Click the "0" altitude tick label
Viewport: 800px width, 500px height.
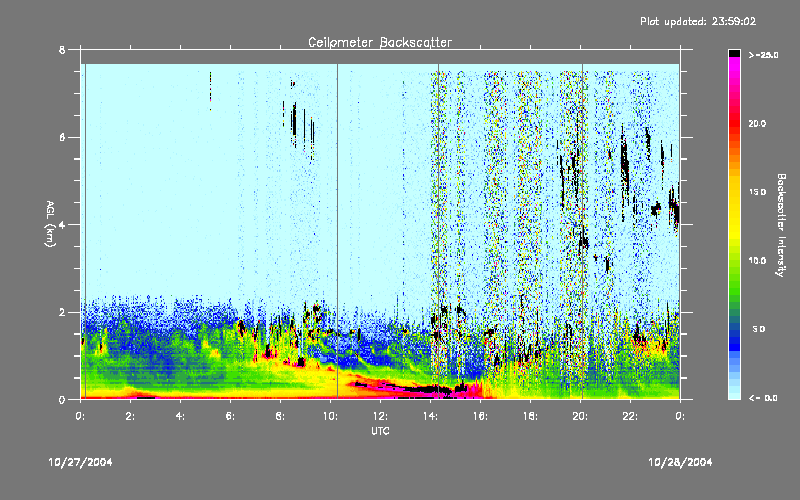coord(62,400)
